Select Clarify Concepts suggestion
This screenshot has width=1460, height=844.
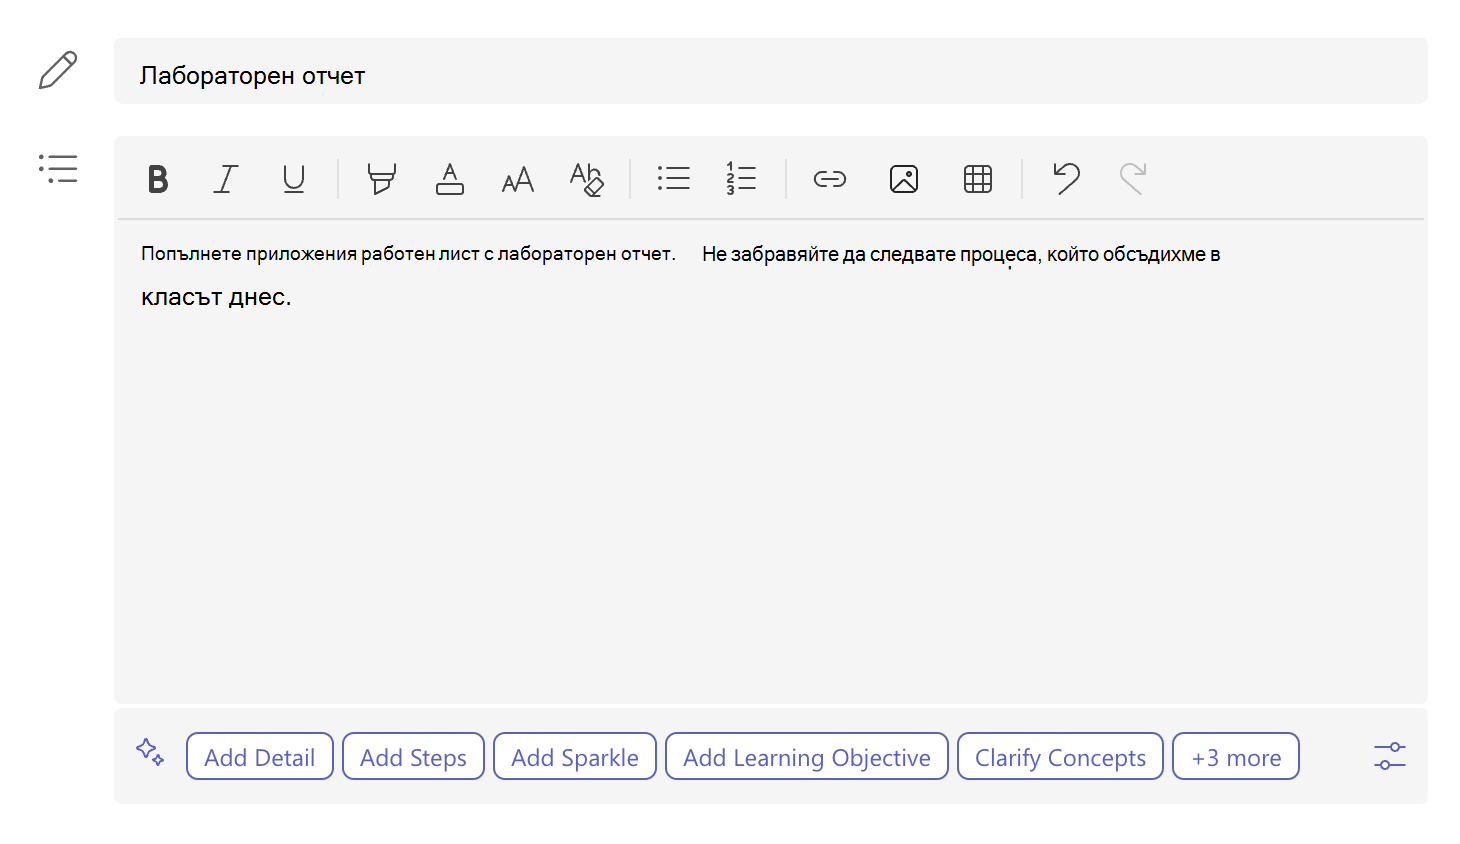coord(1060,757)
